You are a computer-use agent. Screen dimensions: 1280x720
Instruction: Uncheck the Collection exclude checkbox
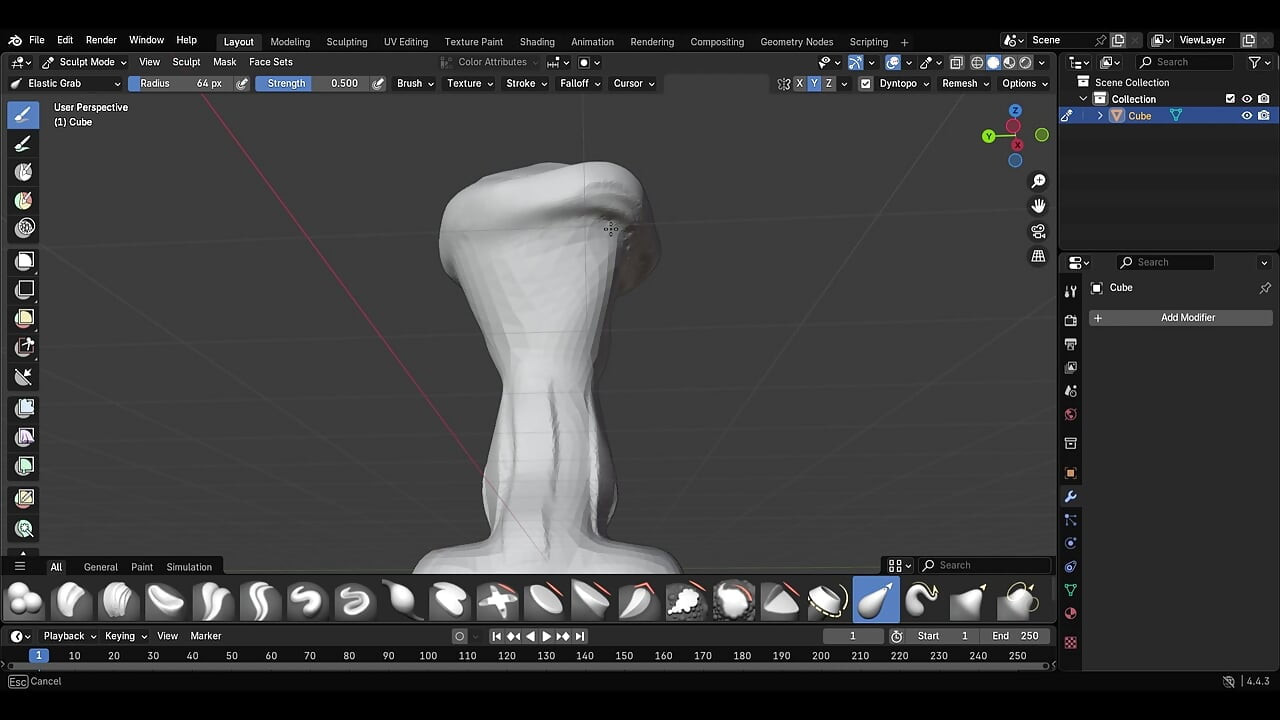(x=1230, y=99)
